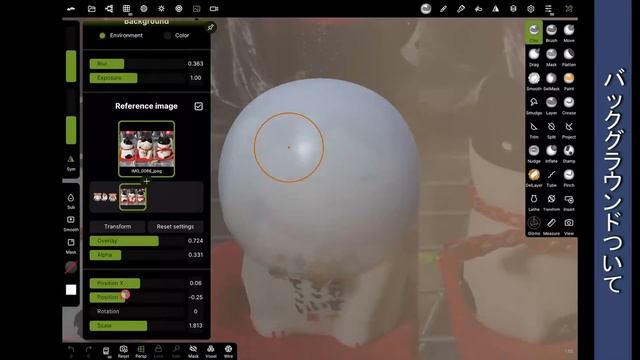Select the Transform tool in tool palette
Image resolution: width=640 pixels, height=360 pixels.
pos(551,202)
